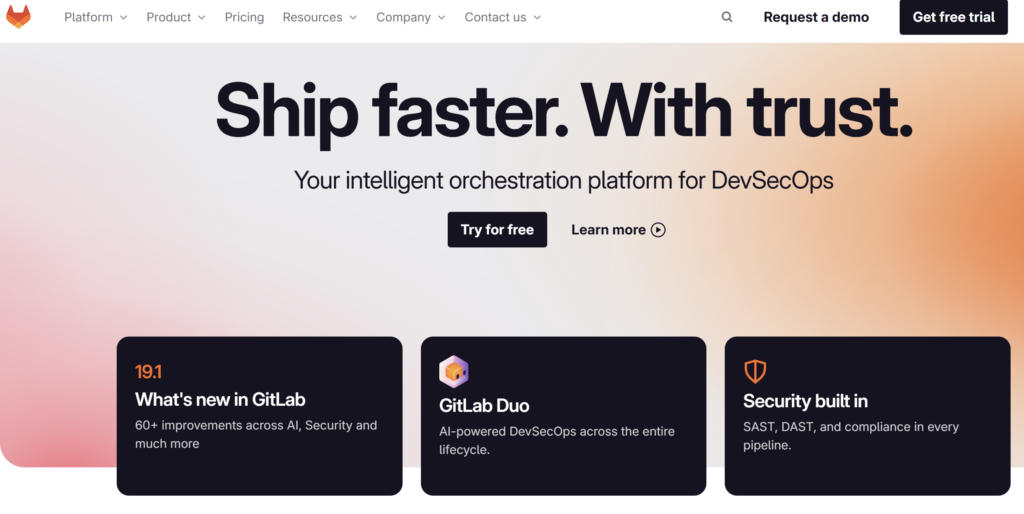
Task: Click 'SAST, DAST, and compliance in every' text
Action: pos(851,427)
